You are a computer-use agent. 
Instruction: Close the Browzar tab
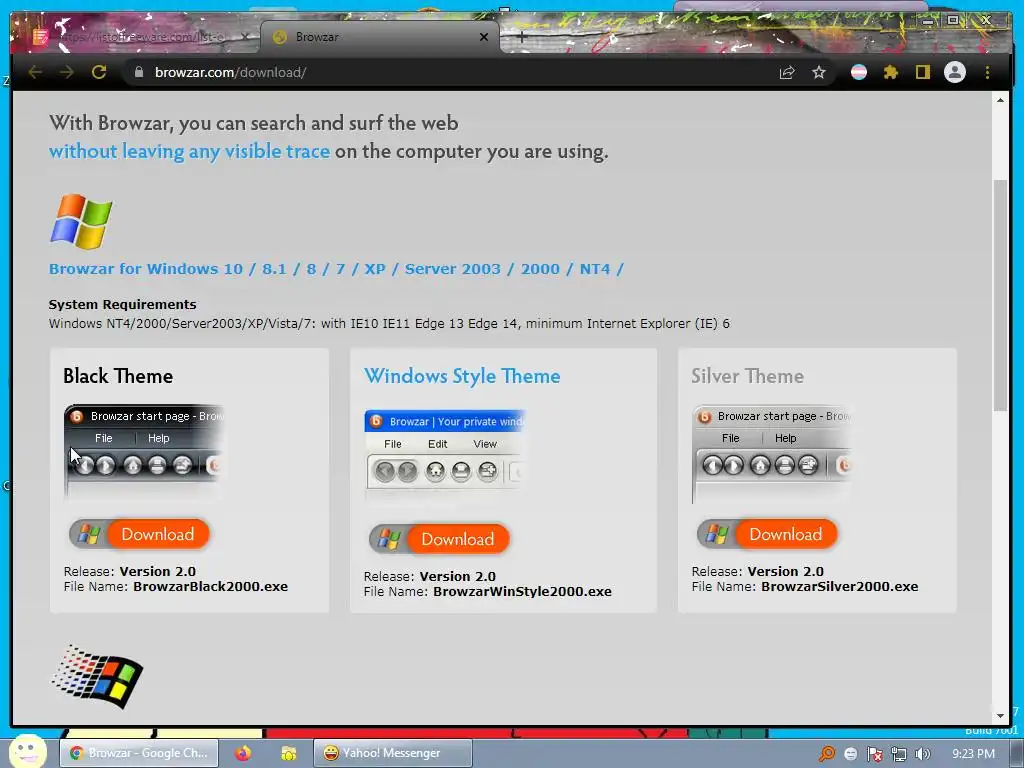[x=484, y=37]
